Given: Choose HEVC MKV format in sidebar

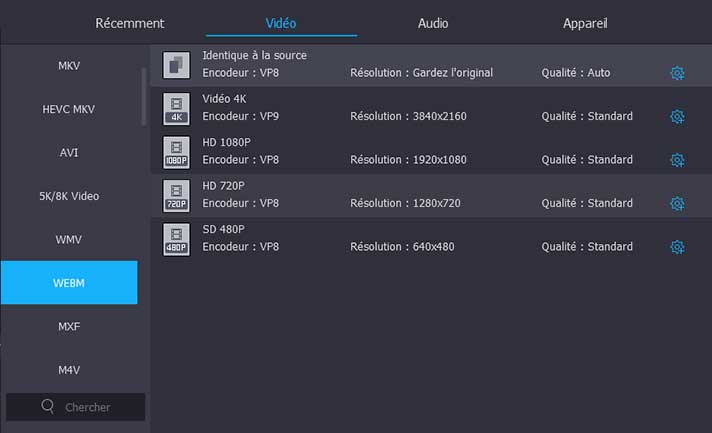Looking at the screenshot, I should coord(69,109).
